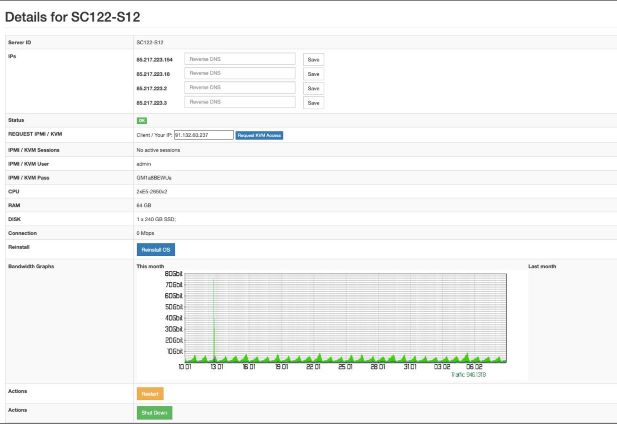Click the green Shut Down button
The height and width of the screenshot is (424, 617).
[154, 412]
